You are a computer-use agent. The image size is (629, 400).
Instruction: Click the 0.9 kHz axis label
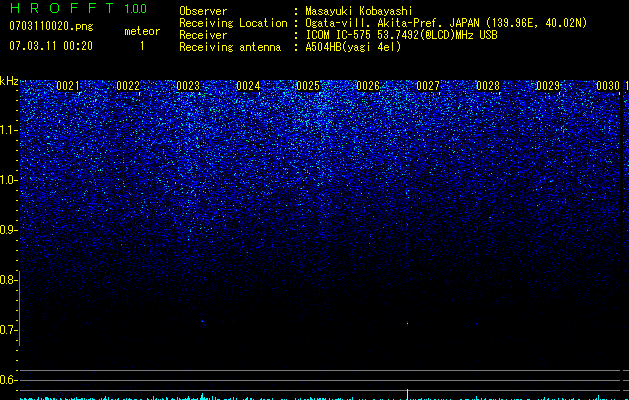coord(8,230)
